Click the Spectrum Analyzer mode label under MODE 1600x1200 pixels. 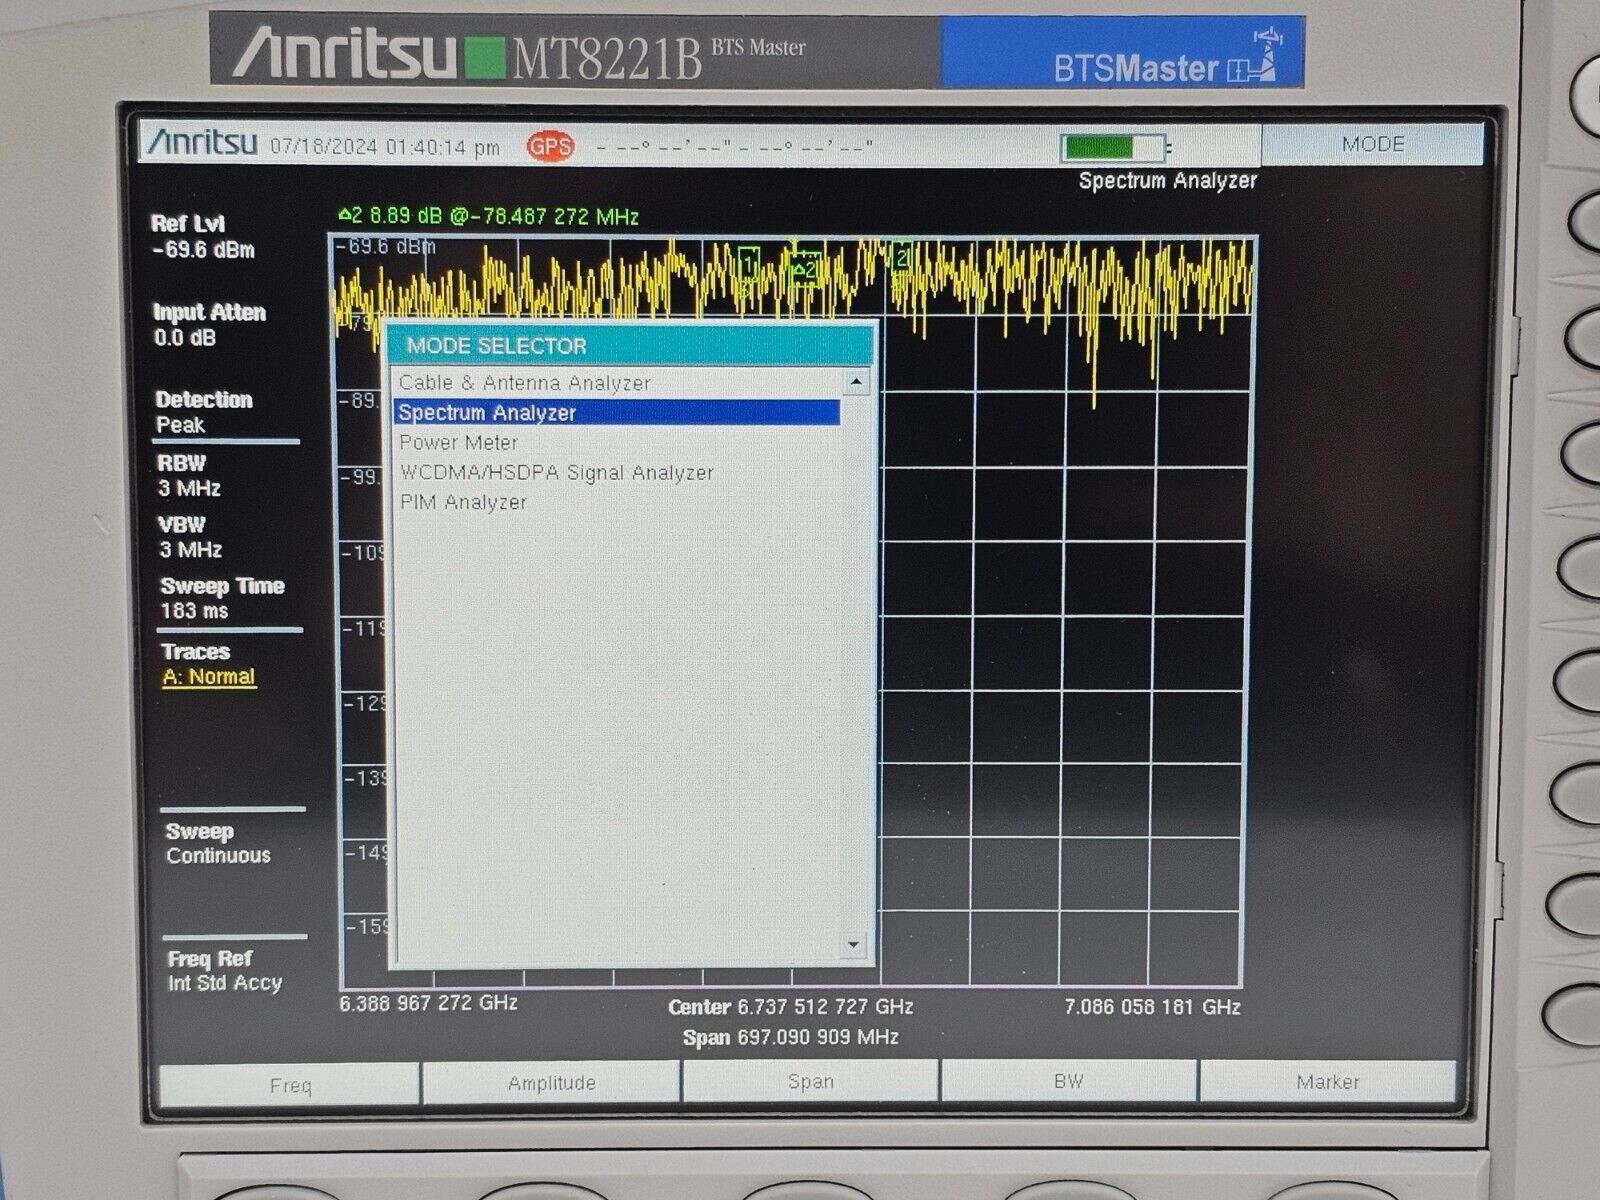click(1167, 181)
